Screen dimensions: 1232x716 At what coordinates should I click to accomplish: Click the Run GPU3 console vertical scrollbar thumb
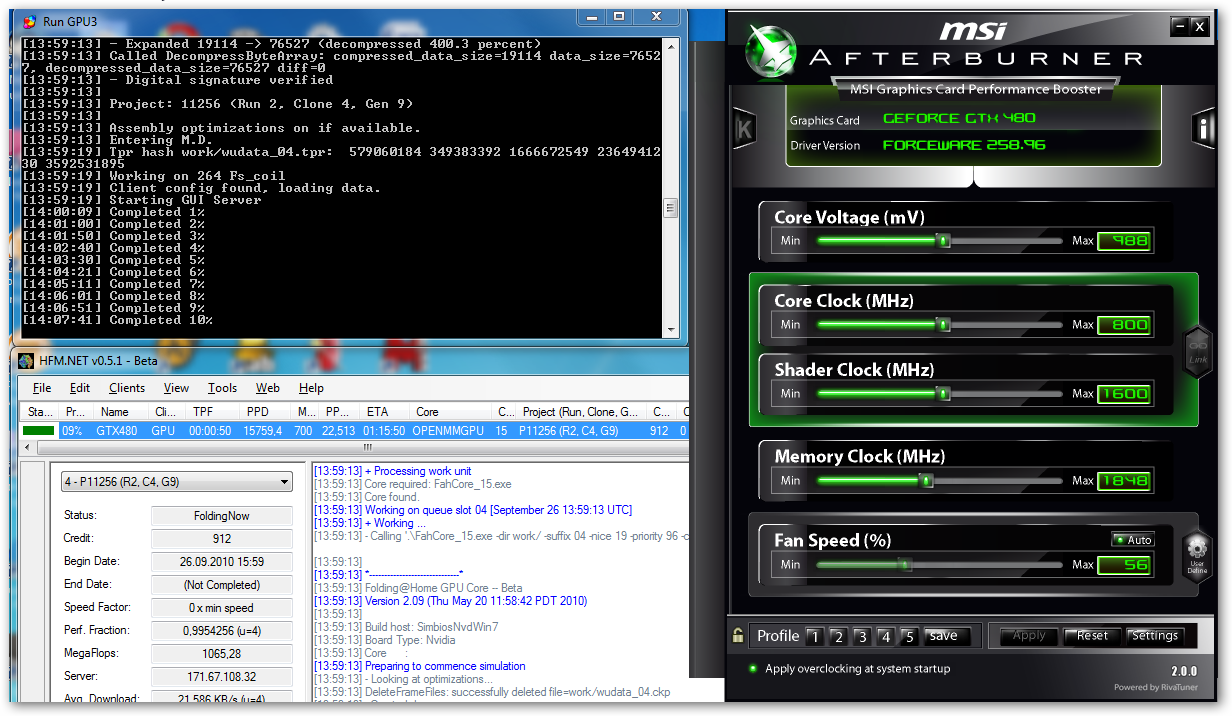(x=671, y=209)
